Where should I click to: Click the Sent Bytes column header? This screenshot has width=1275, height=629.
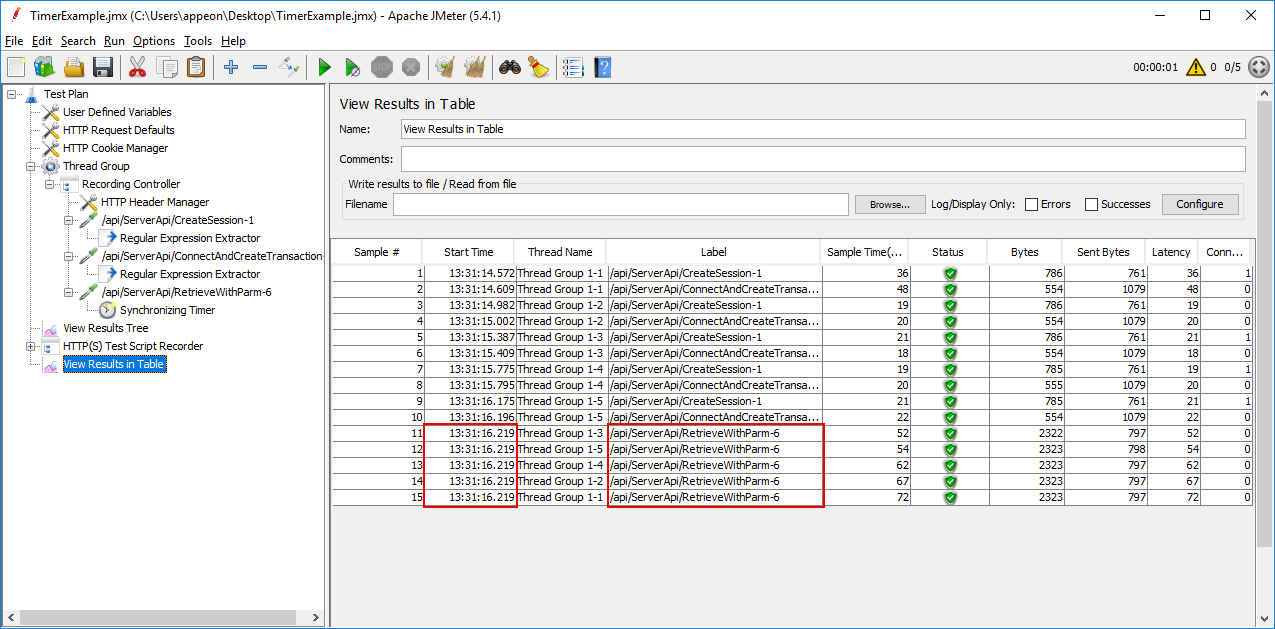pyautogui.click(x=1103, y=252)
